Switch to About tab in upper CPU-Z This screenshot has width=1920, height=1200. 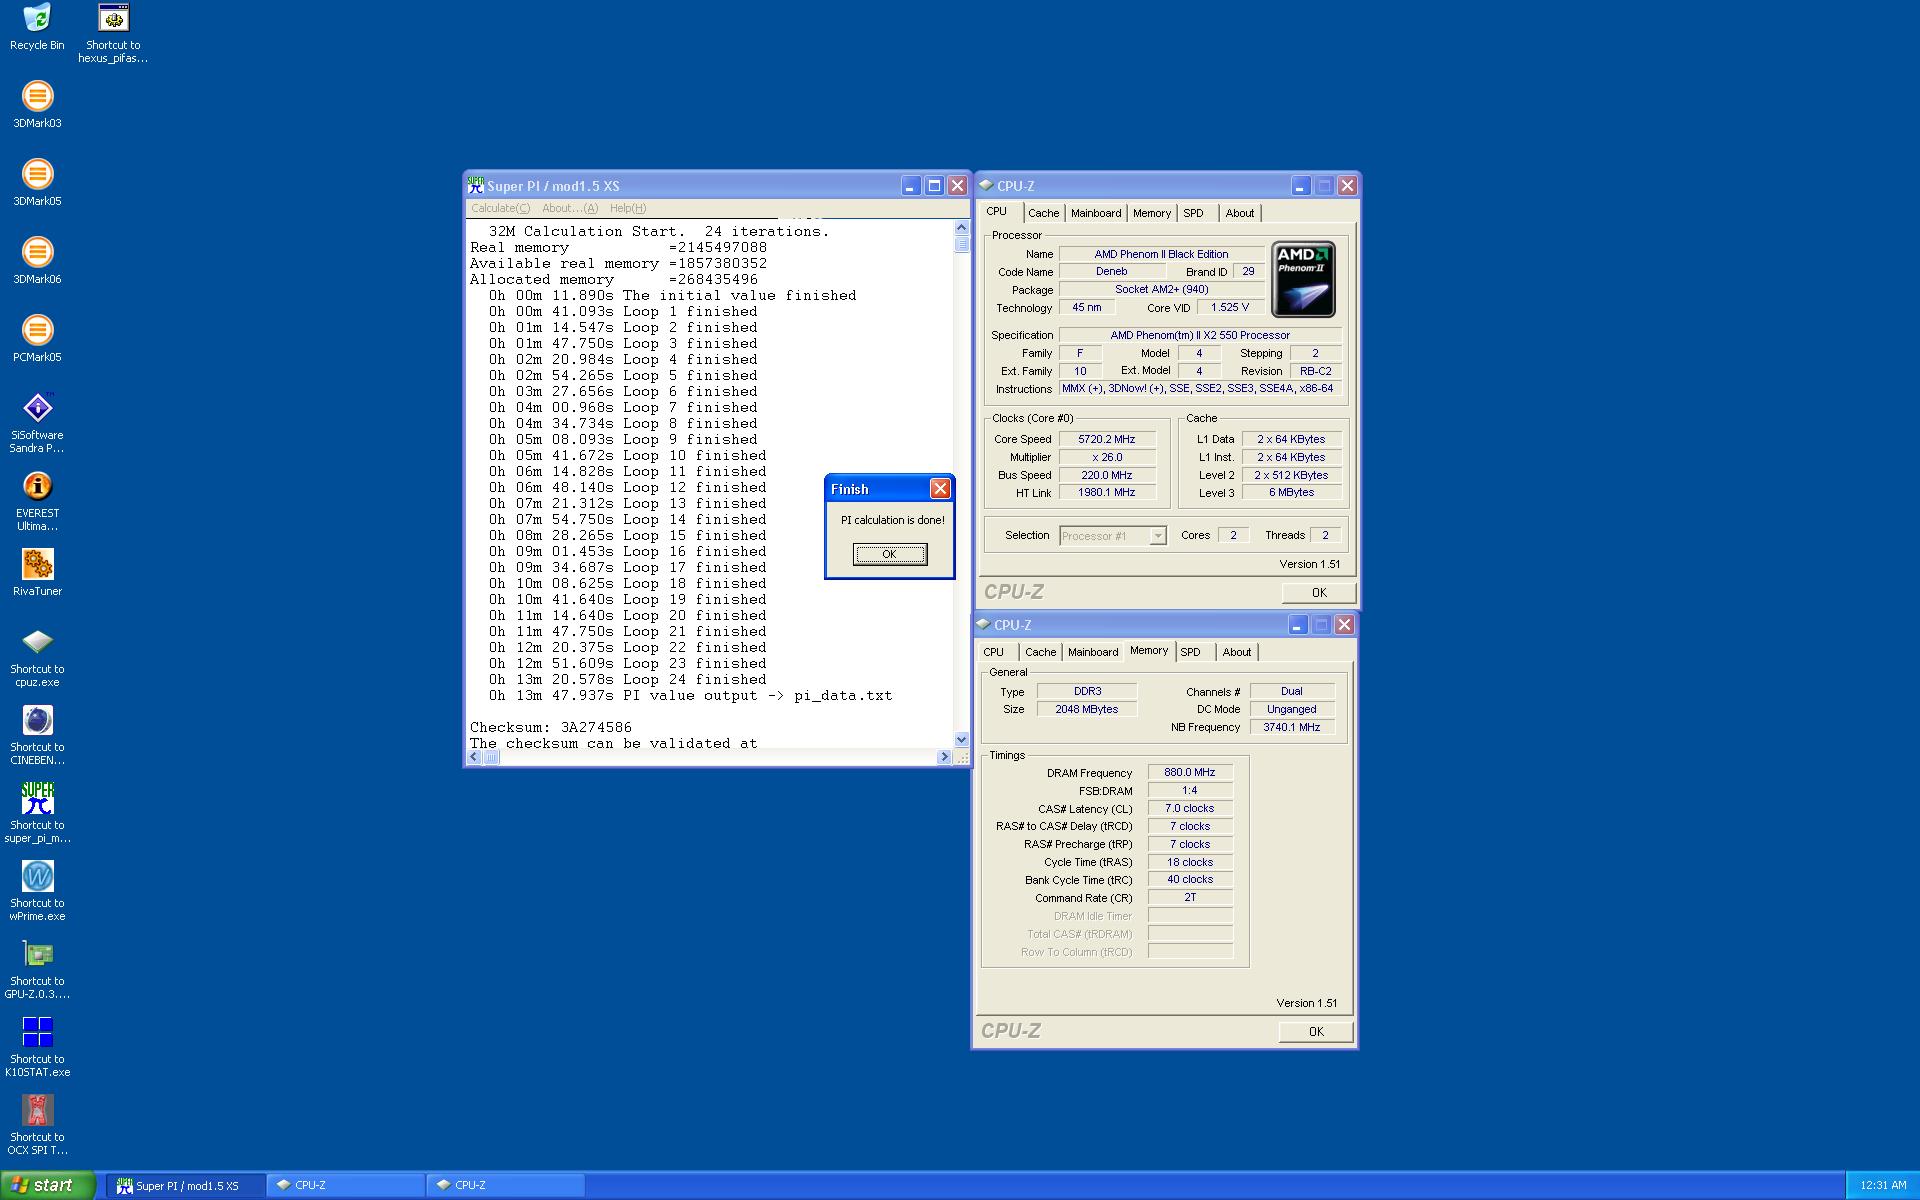pyautogui.click(x=1239, y=213)
